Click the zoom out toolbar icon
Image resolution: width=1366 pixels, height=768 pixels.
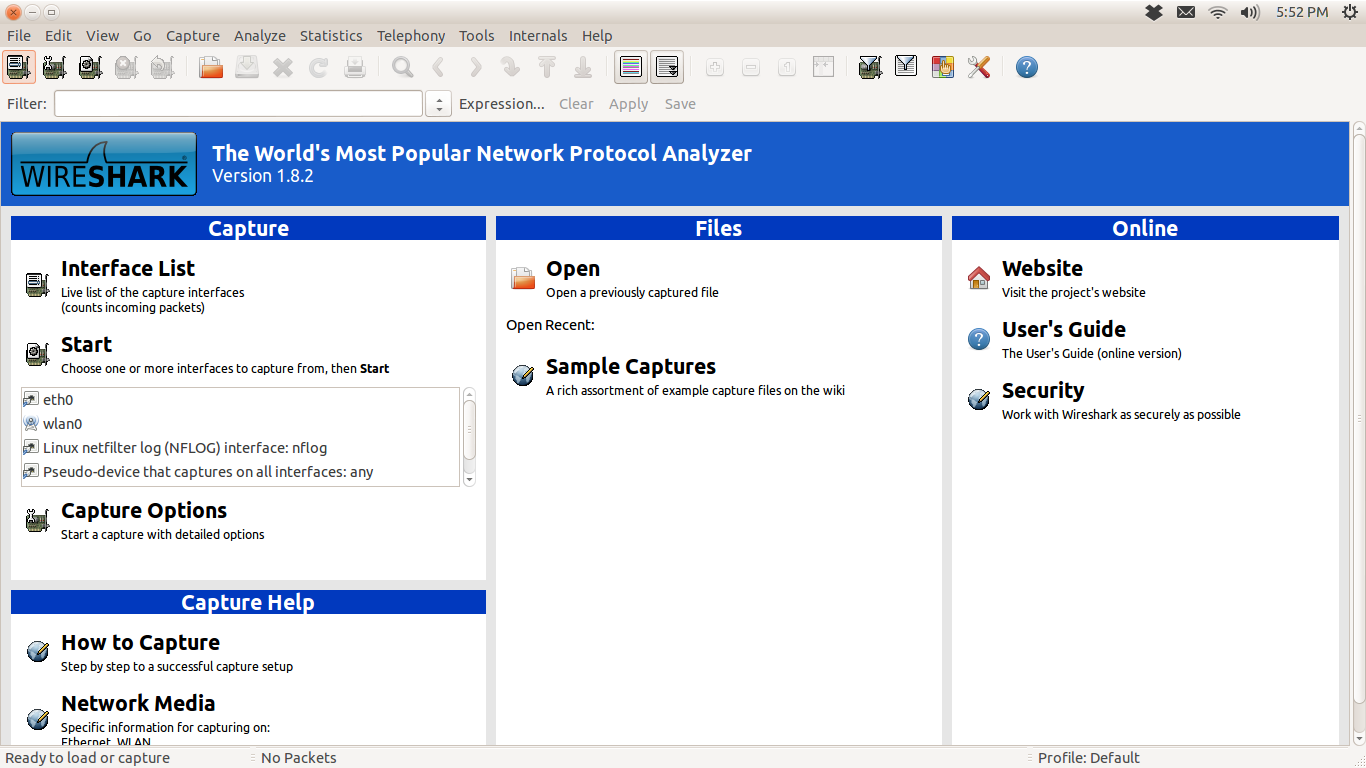point(751,67)
